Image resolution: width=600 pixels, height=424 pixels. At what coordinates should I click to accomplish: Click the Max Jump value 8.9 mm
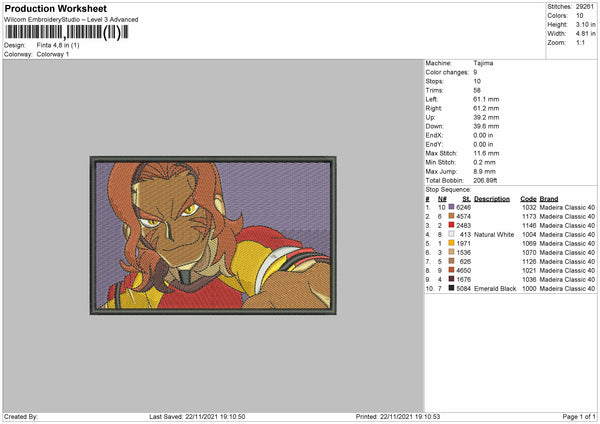click(484, 171)
